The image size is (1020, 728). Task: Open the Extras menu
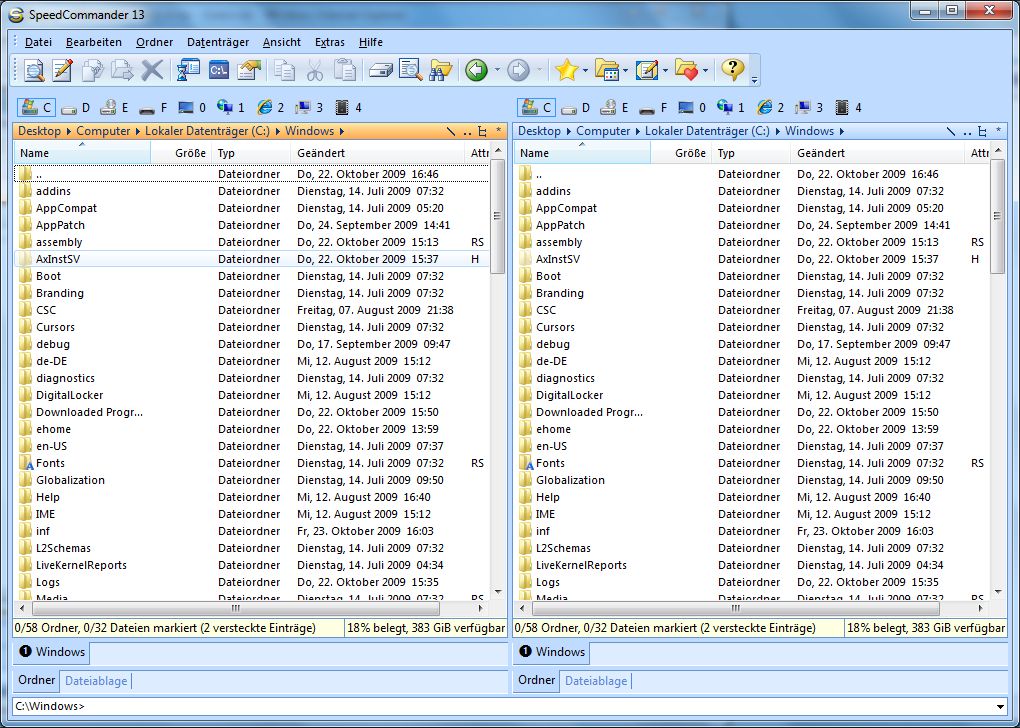coord(331,42)
